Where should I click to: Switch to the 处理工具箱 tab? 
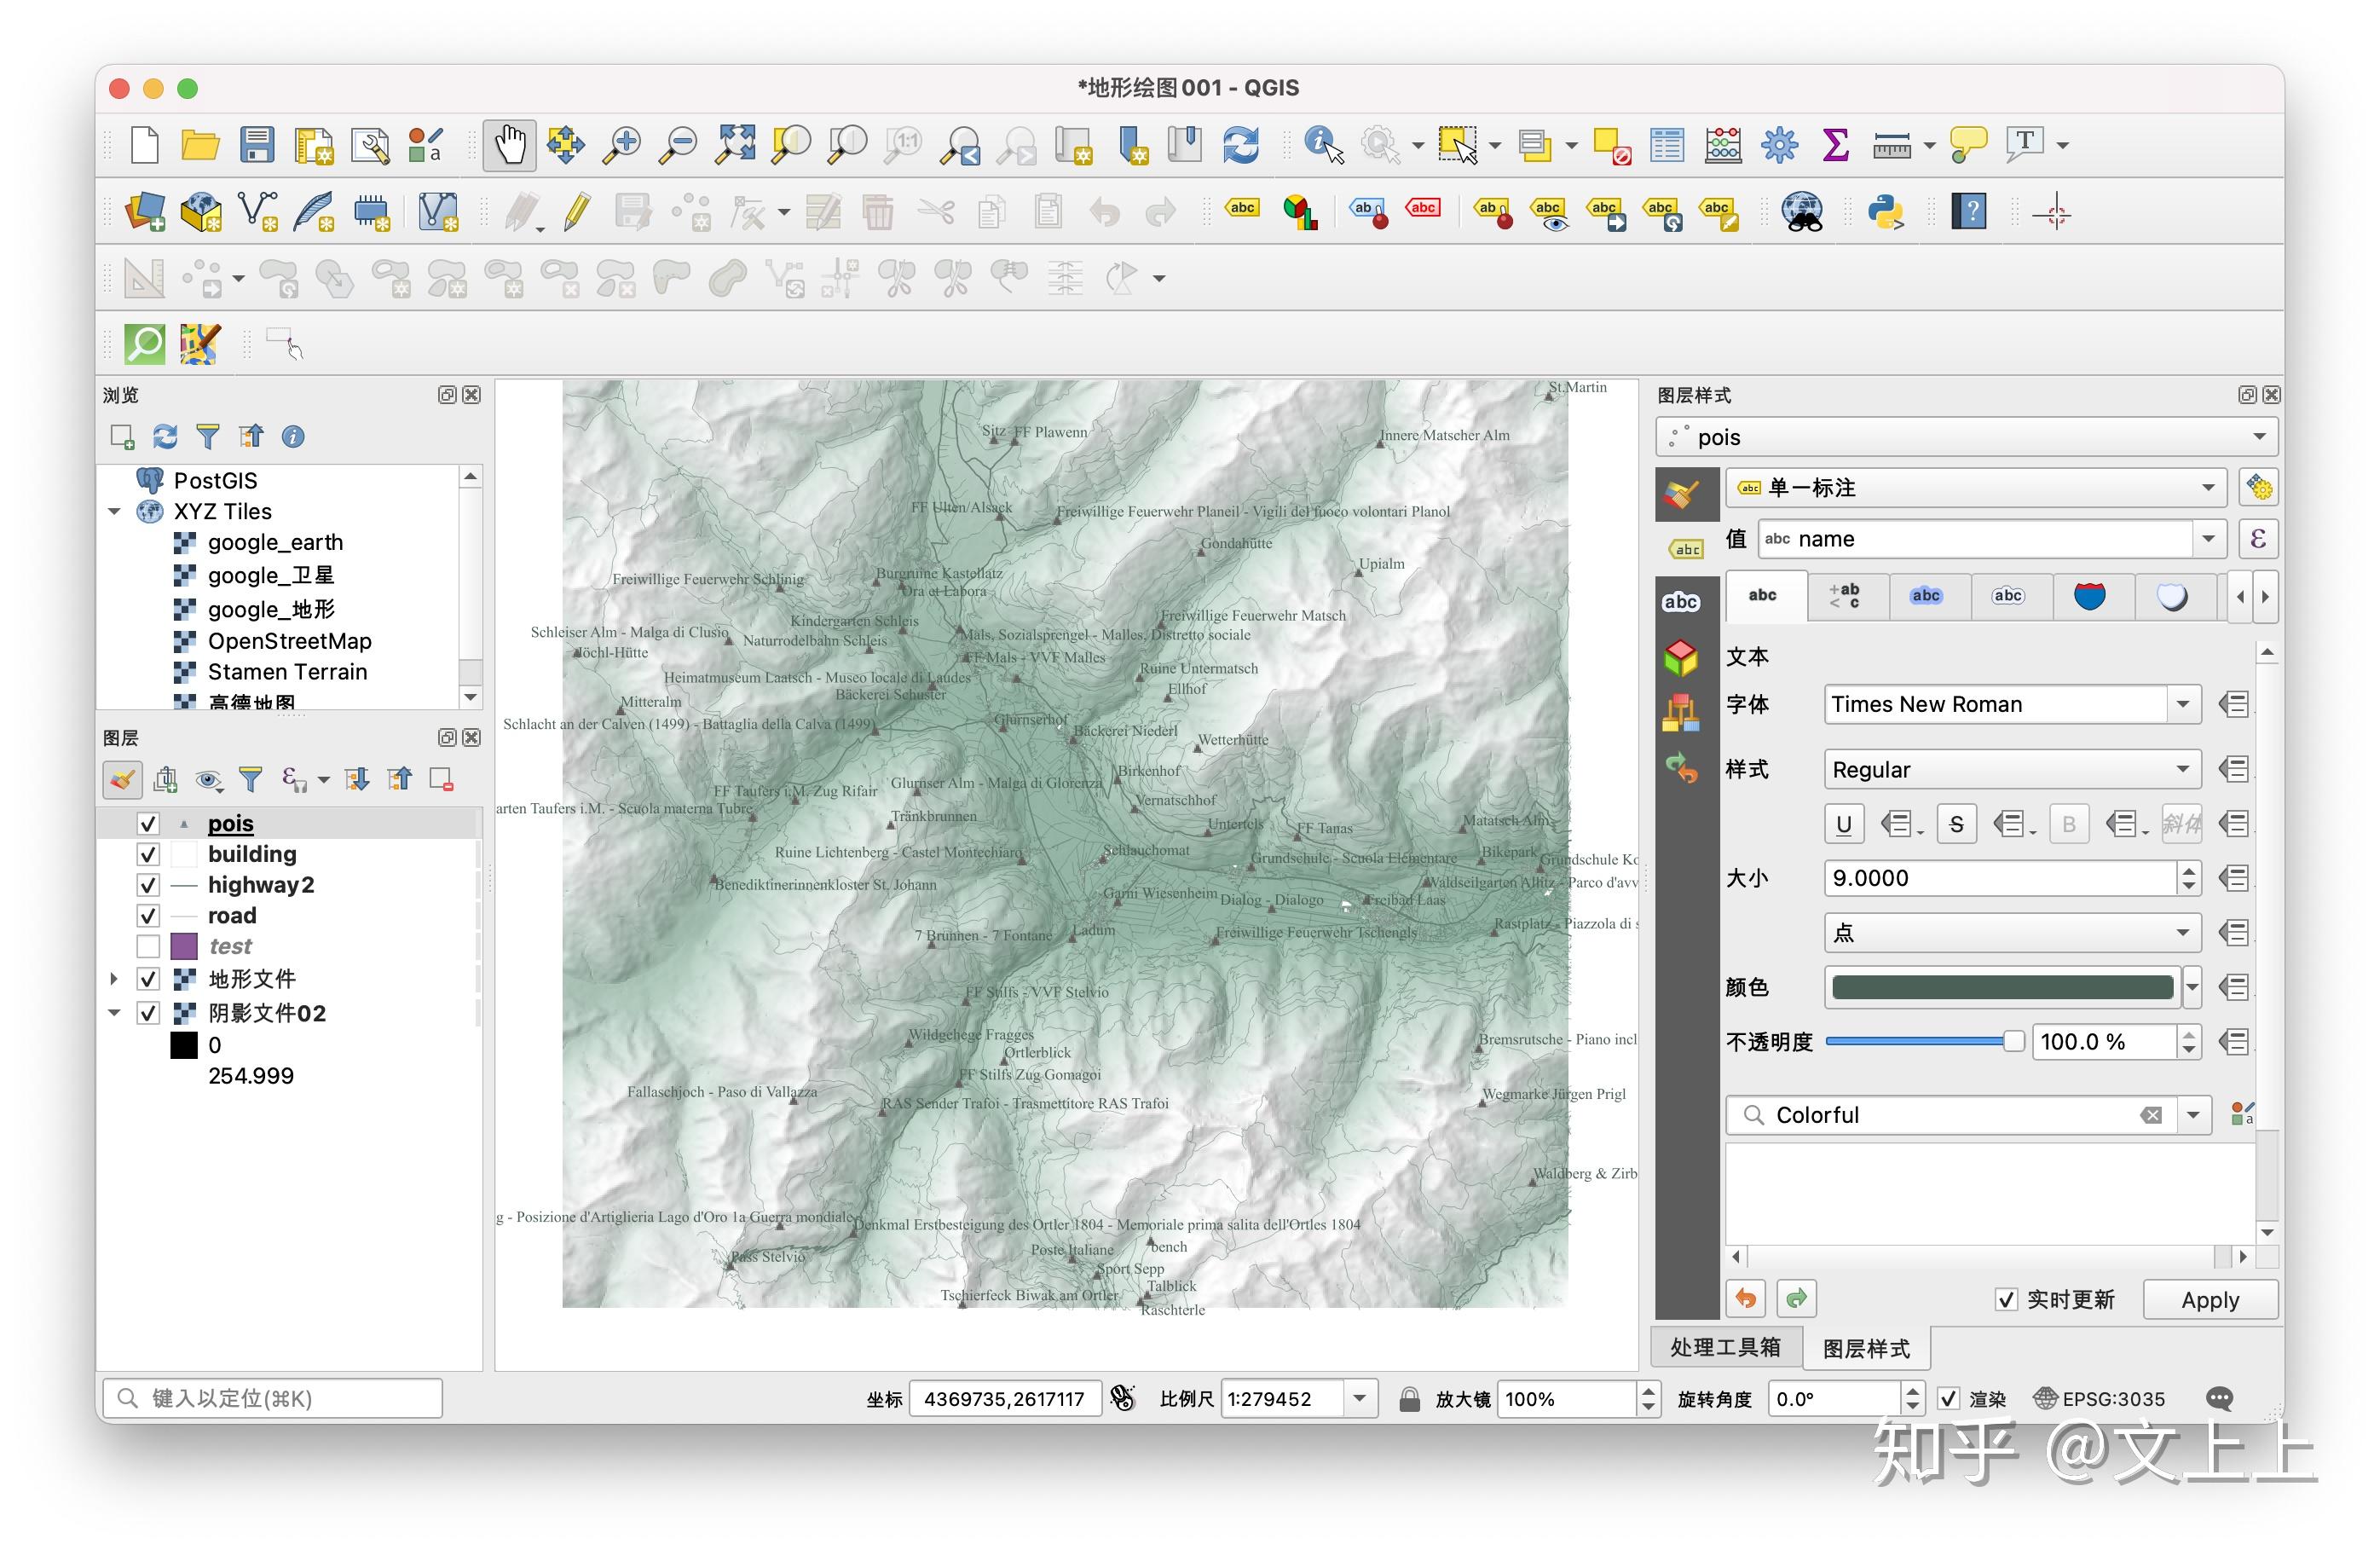coord(1726,1348)
